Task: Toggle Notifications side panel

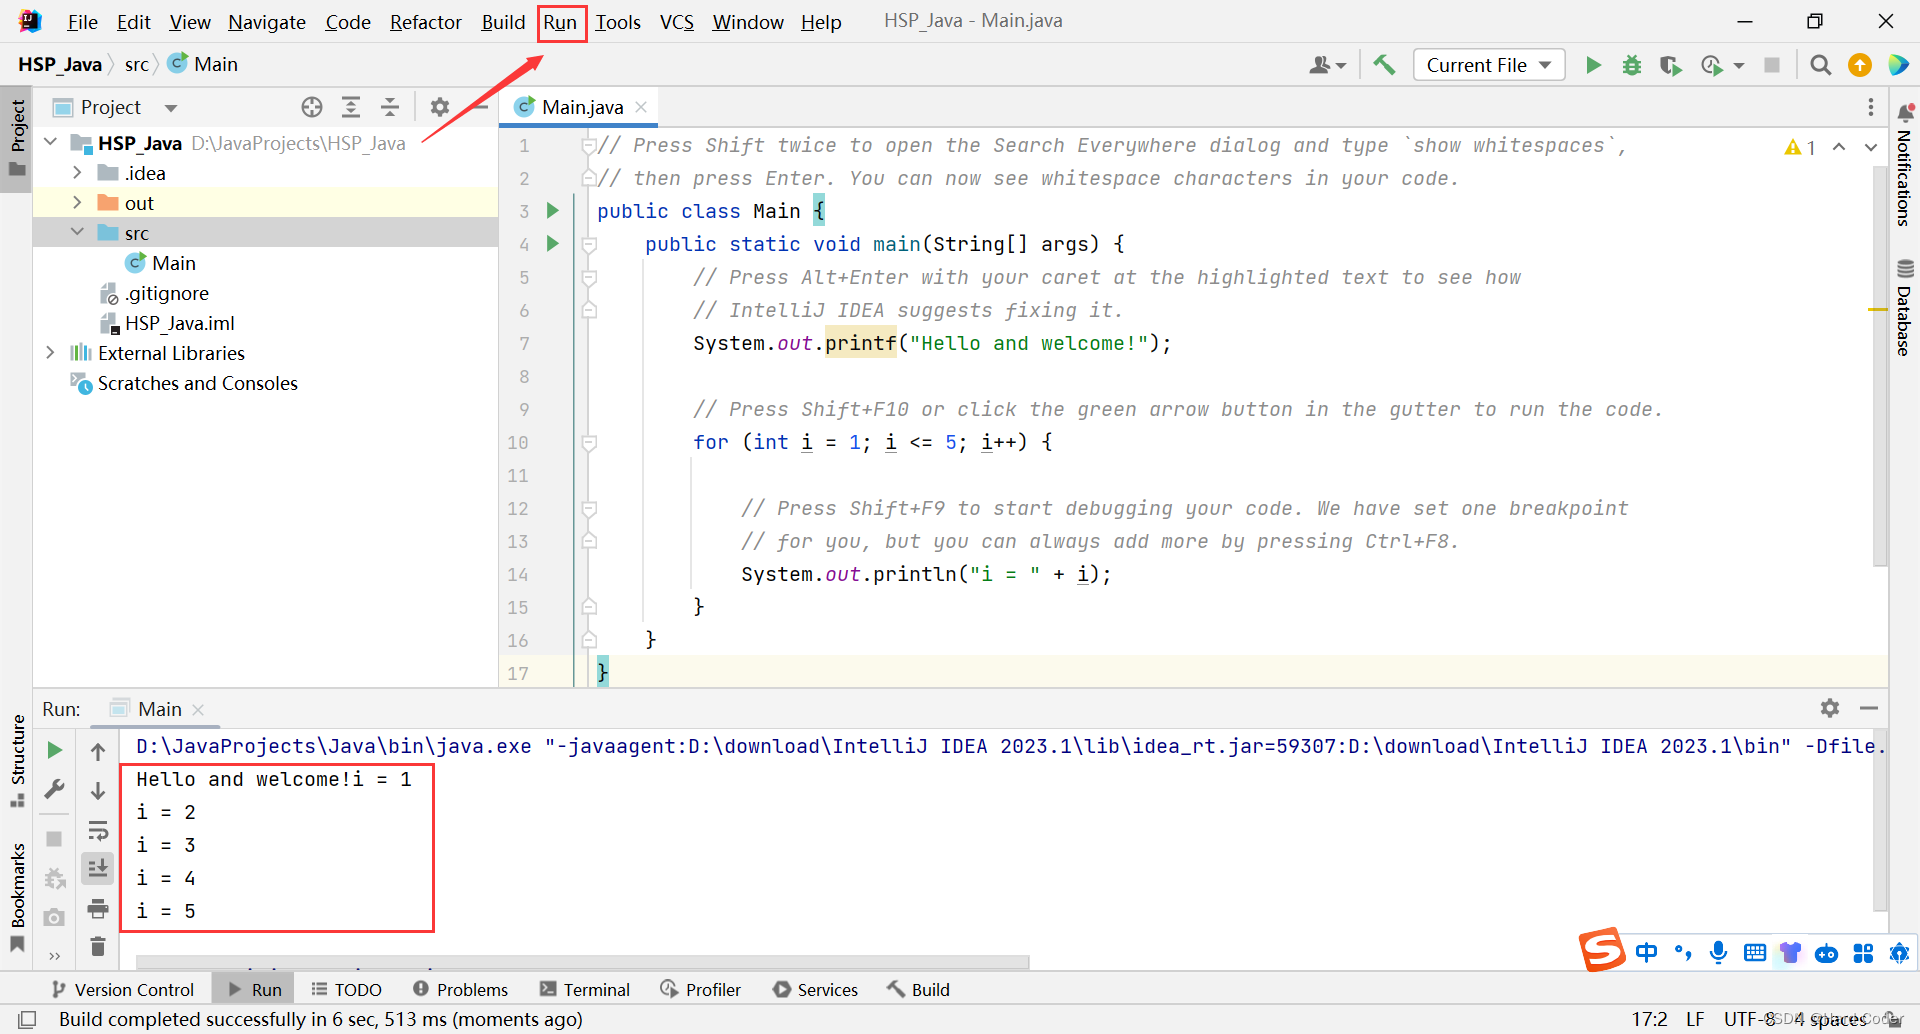Action: click(1905, 165)
